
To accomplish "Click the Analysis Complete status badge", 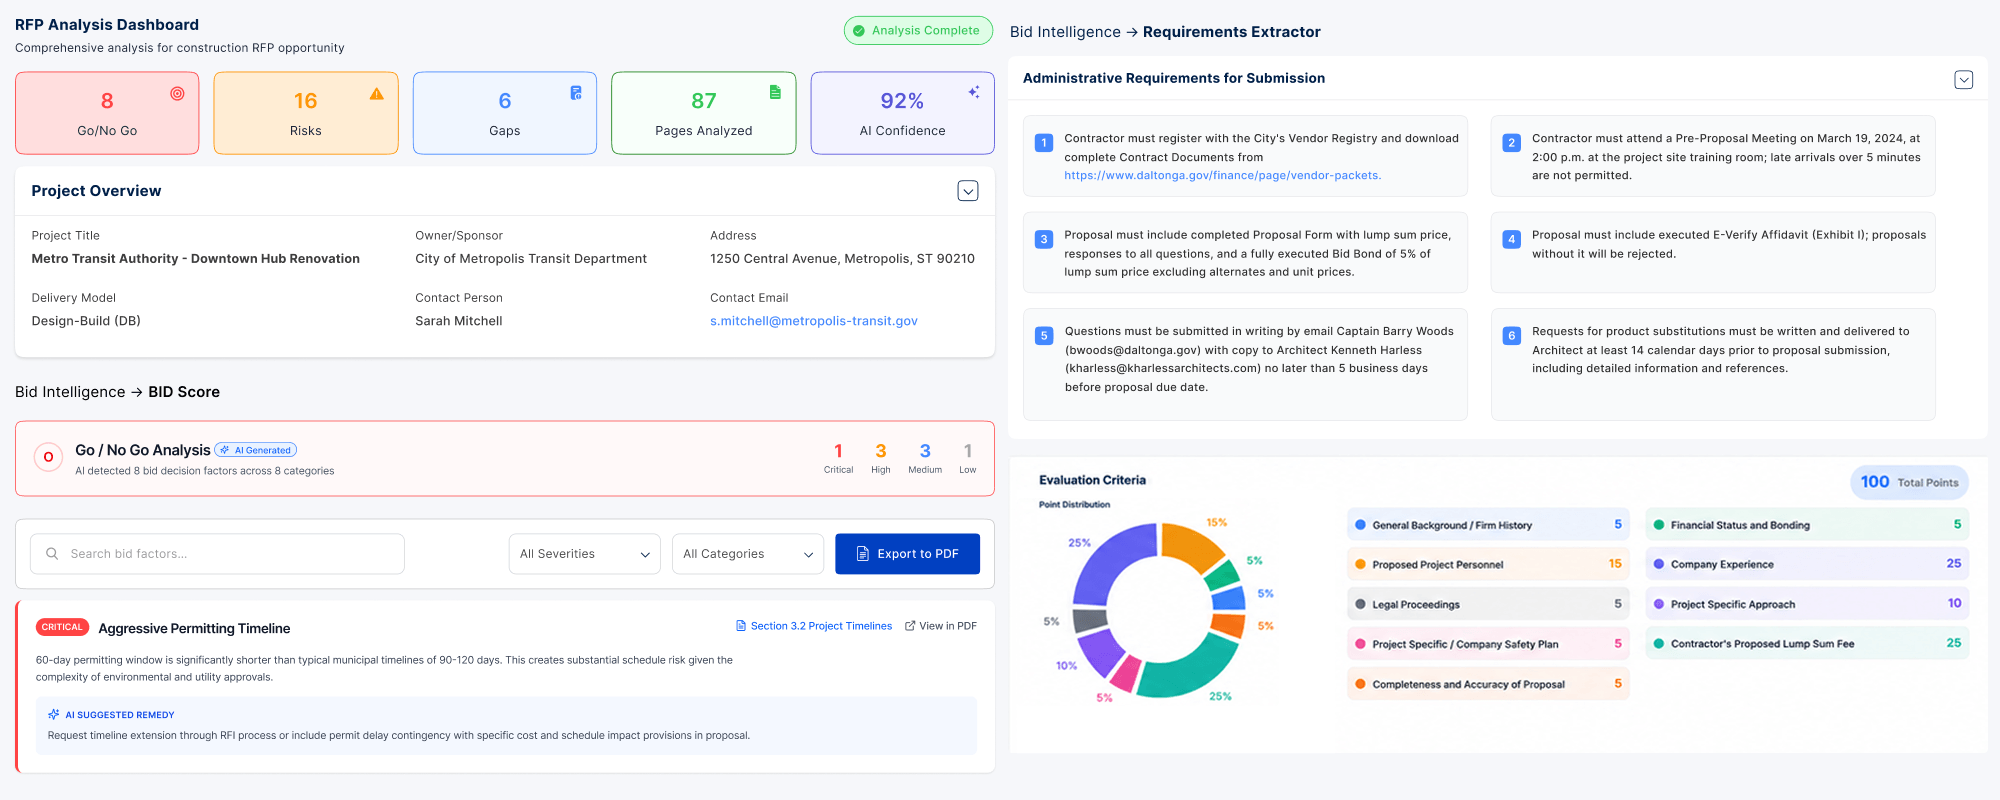I will click(x=918, y=31).
